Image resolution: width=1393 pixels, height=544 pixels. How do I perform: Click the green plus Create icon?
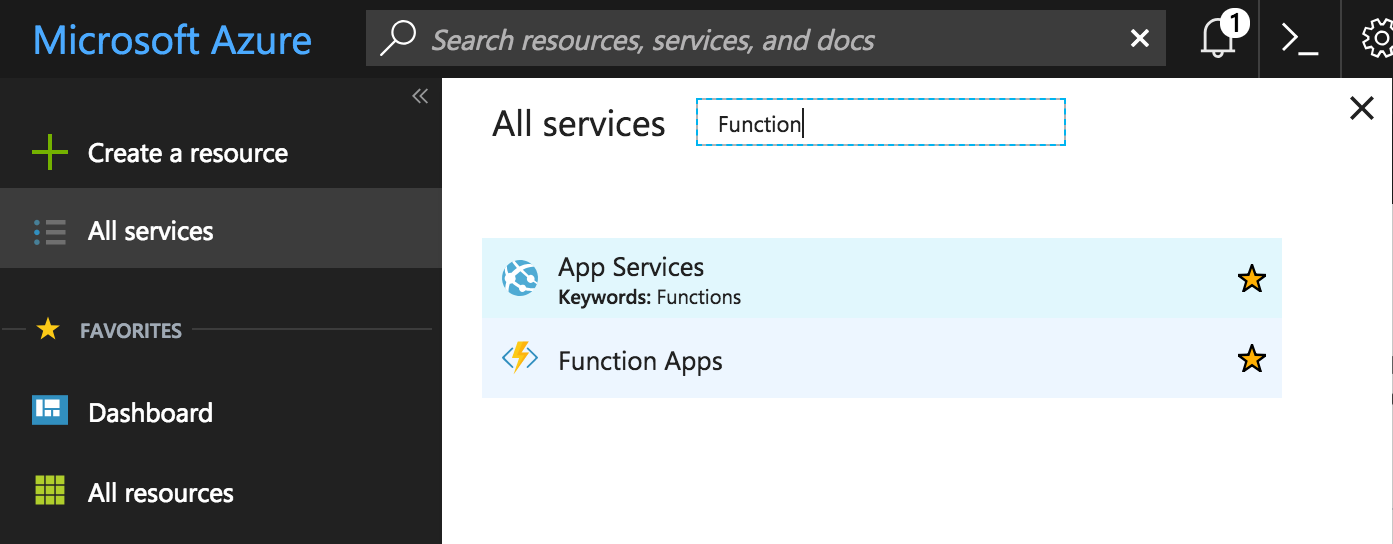50,153
